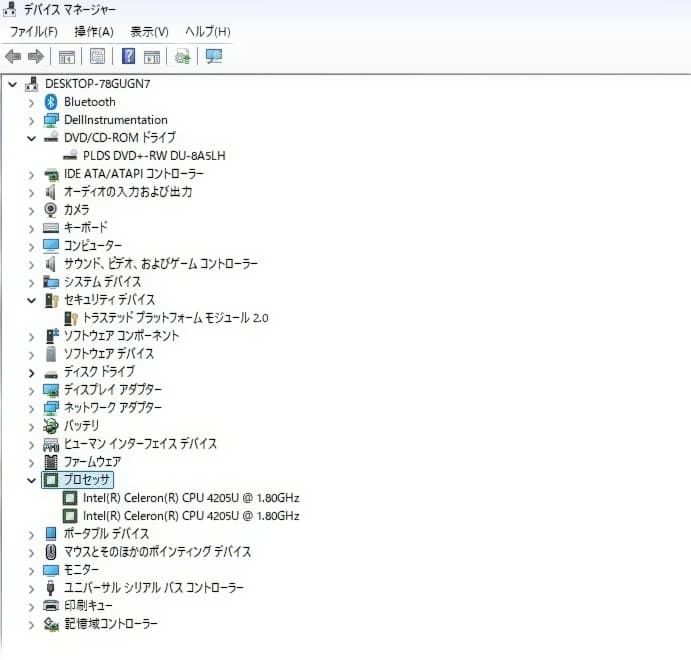This screenshot has height=660, width=691.
Task: Click the Back arrow toolbar icon
Action: (13, 56)
